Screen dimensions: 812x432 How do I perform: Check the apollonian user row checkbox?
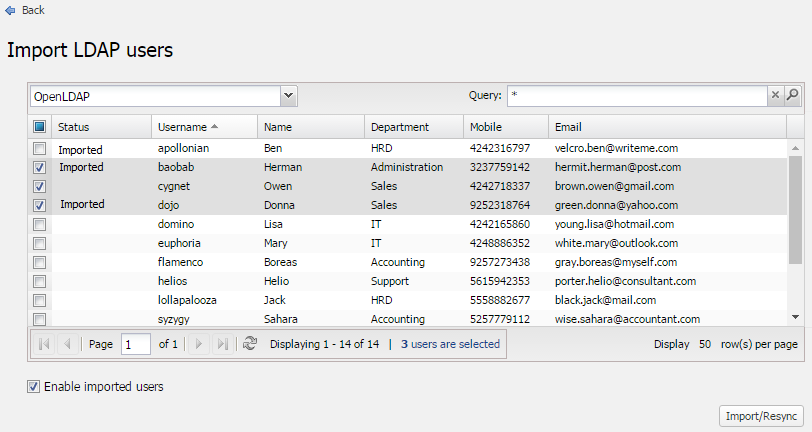click(39, 148)
